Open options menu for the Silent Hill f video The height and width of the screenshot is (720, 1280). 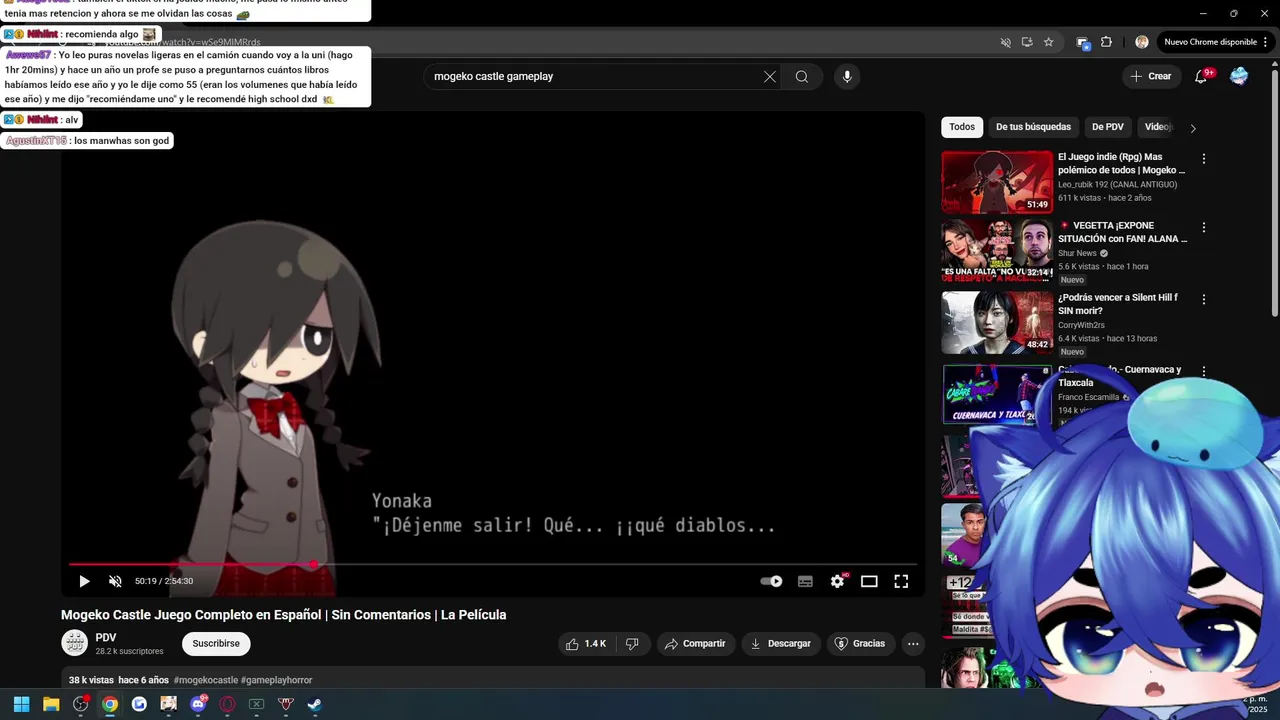pos(1204,299)
